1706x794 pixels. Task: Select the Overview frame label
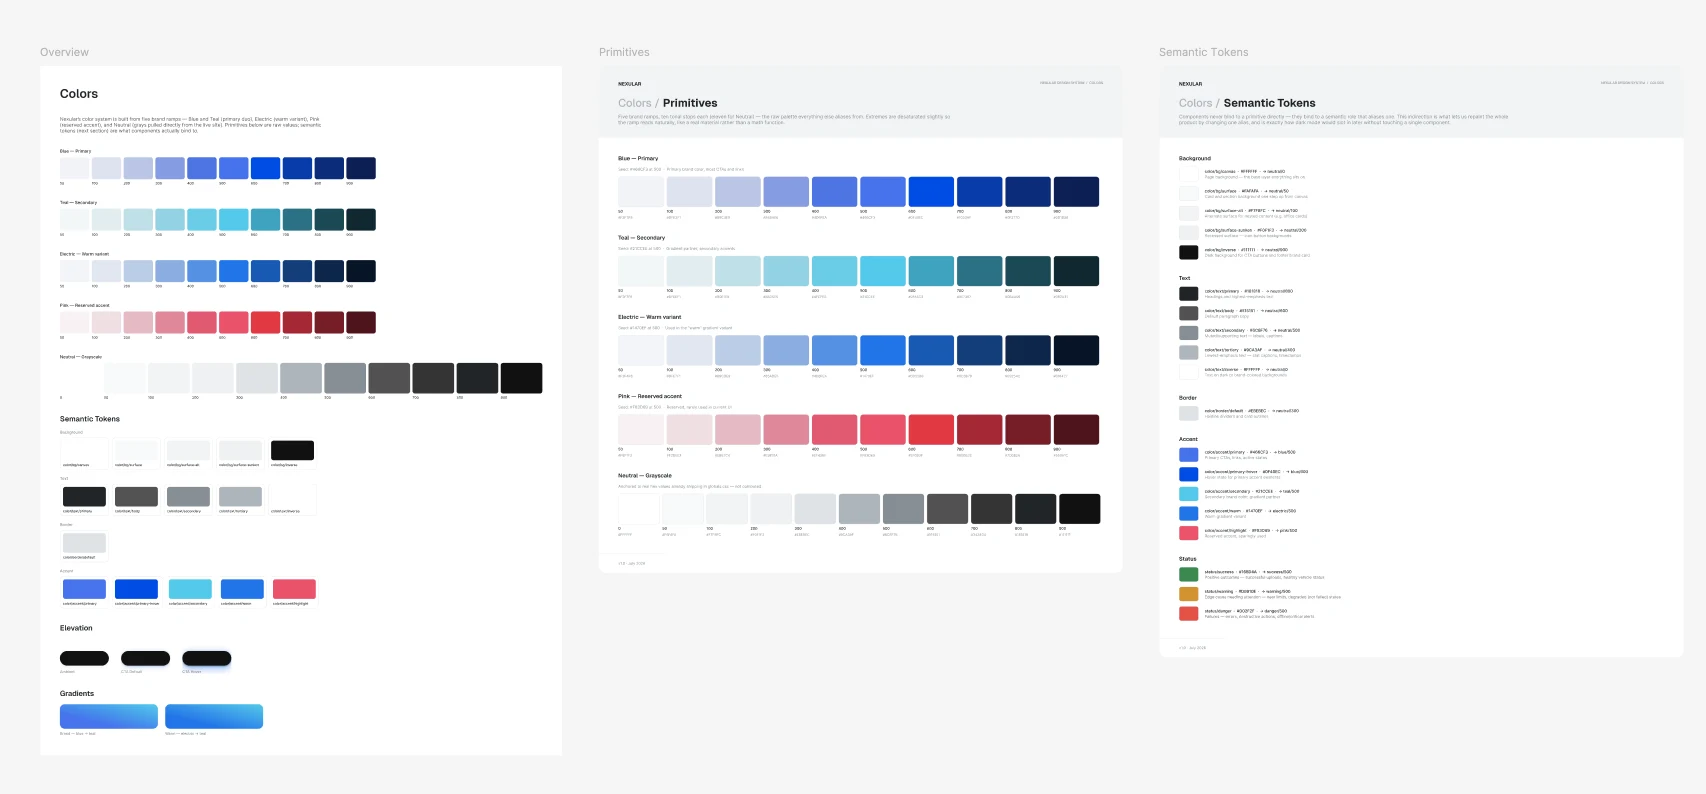64,52
